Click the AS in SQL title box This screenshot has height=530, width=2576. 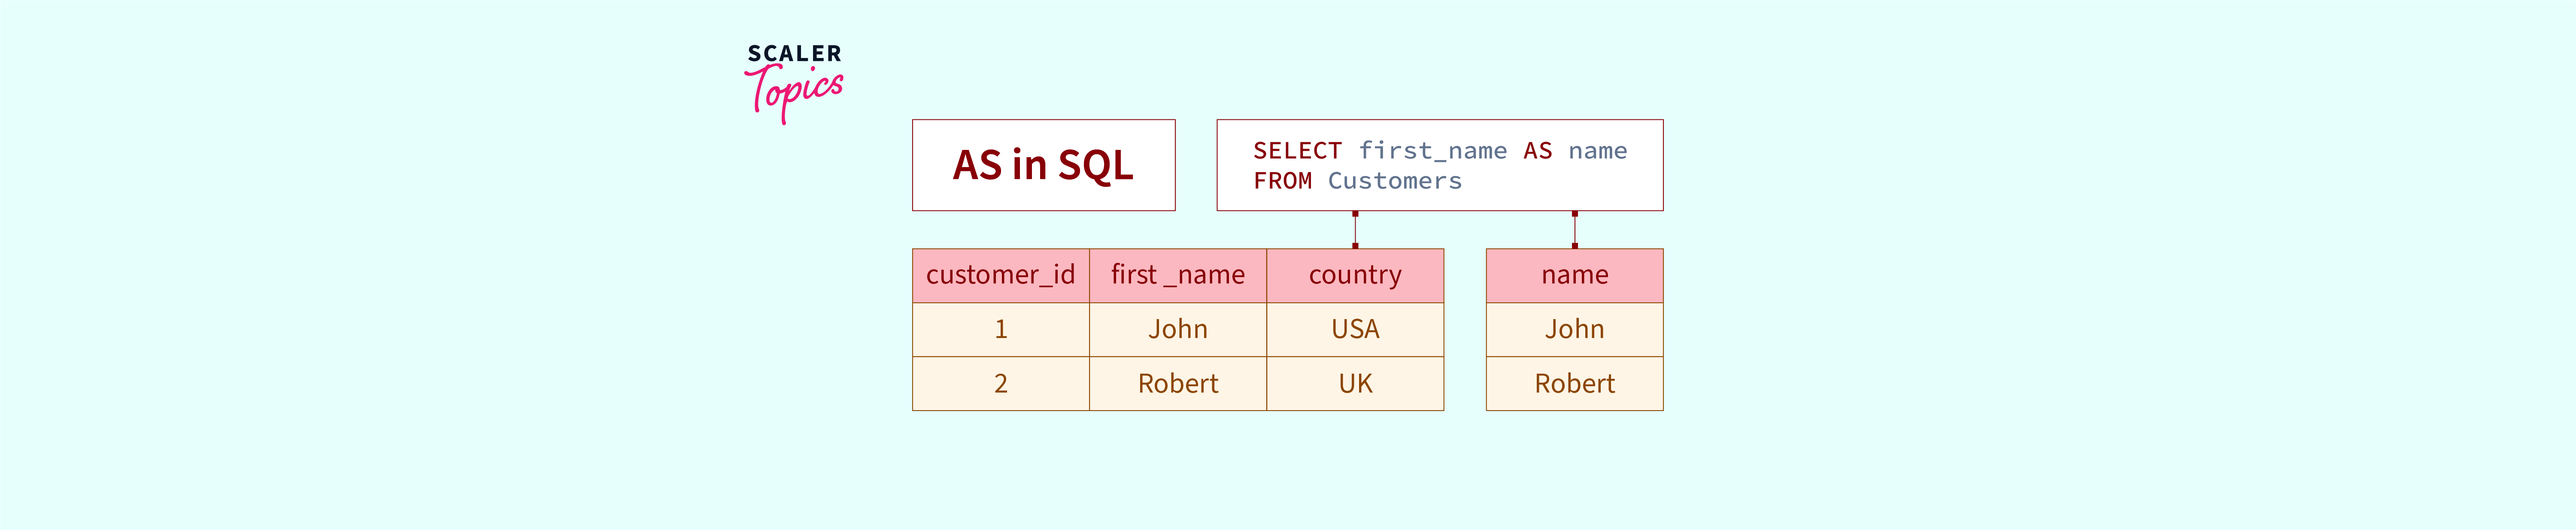[1043, 165]
